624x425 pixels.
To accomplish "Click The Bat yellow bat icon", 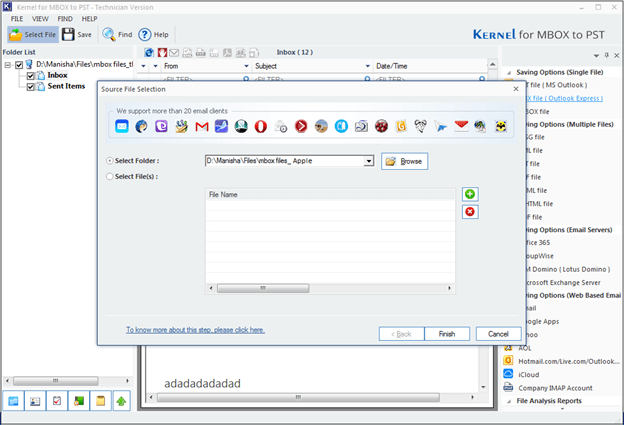I will 501,127.
